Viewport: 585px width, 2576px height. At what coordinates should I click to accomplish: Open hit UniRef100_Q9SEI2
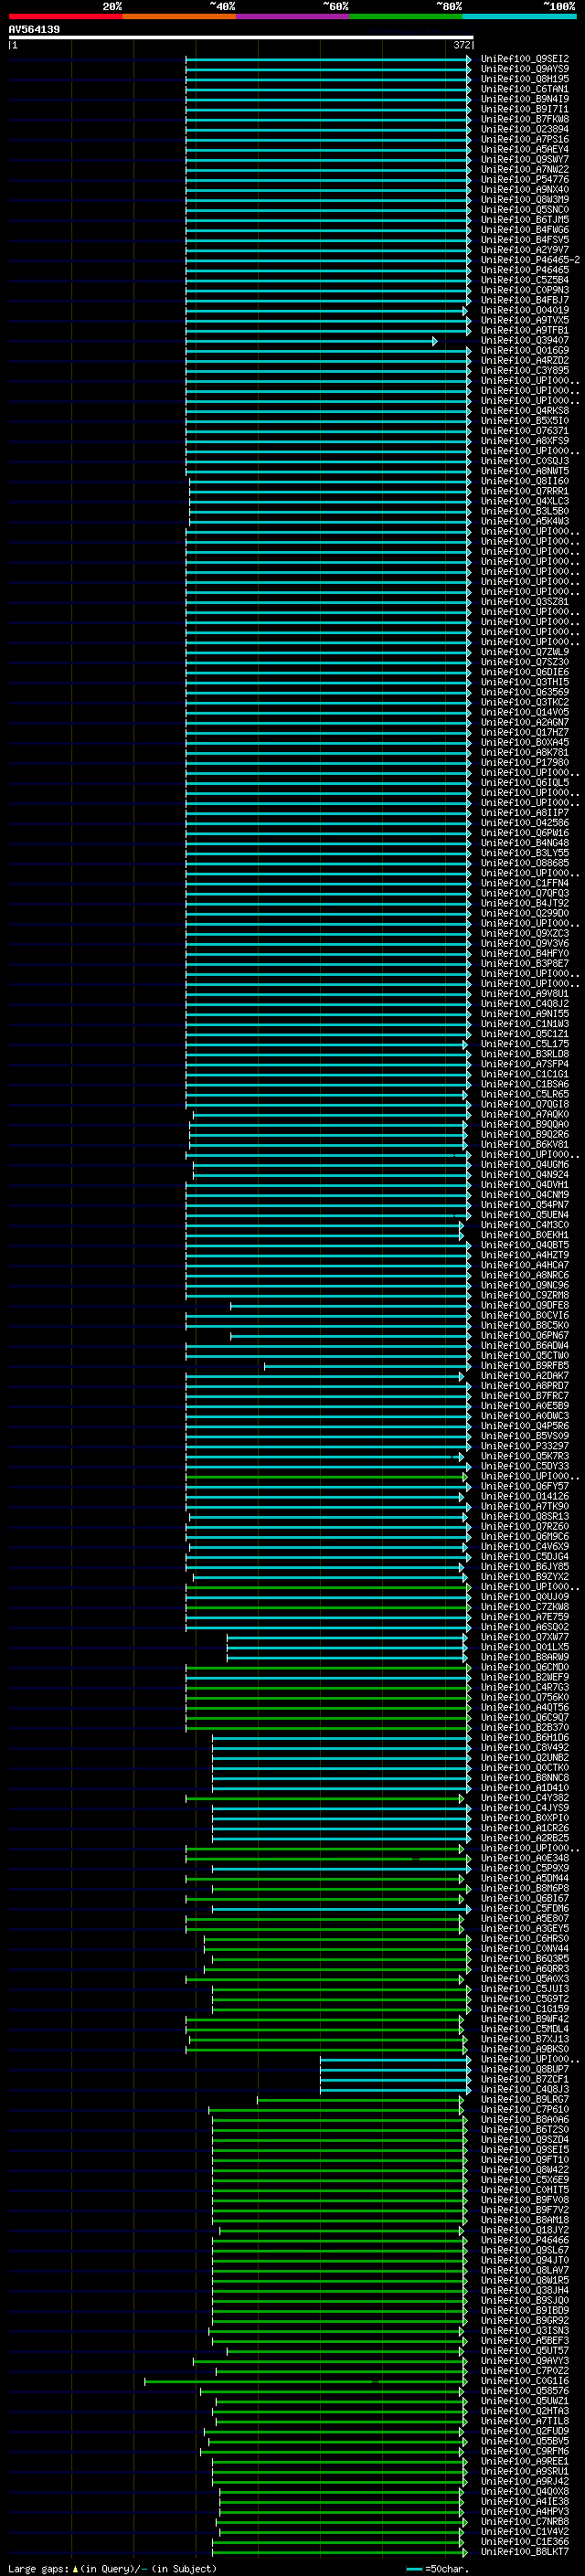(x=525, y=59)
